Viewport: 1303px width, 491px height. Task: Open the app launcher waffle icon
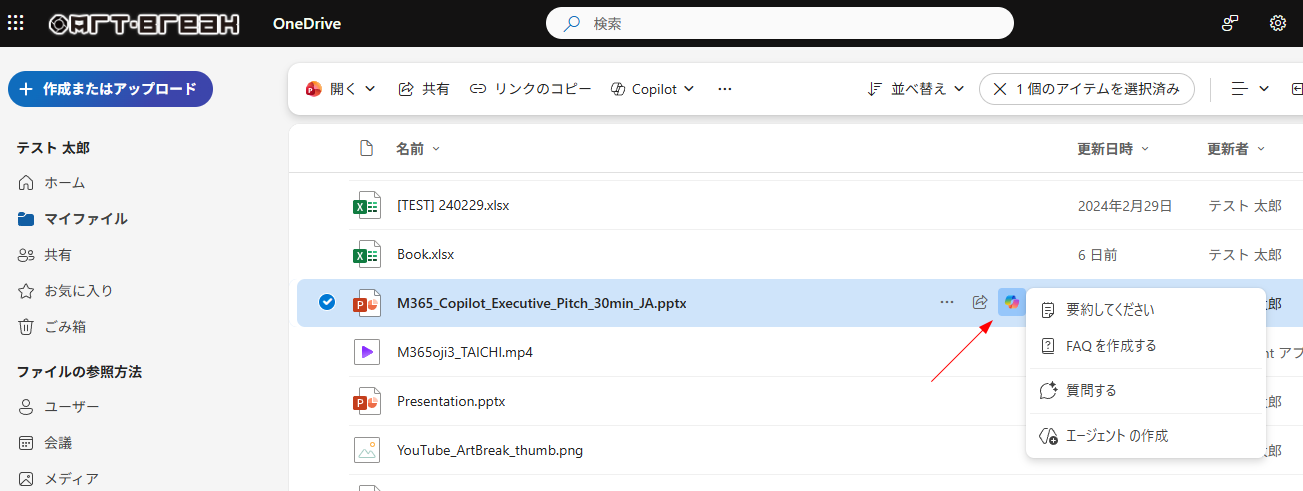coord(15,23)
